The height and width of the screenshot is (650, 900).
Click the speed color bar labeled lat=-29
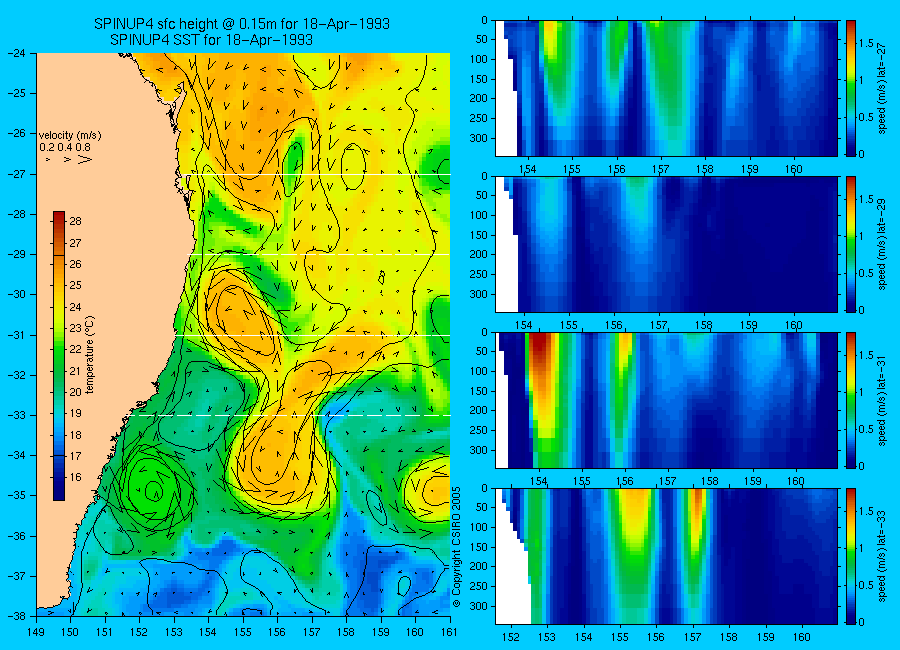(851, 245)
